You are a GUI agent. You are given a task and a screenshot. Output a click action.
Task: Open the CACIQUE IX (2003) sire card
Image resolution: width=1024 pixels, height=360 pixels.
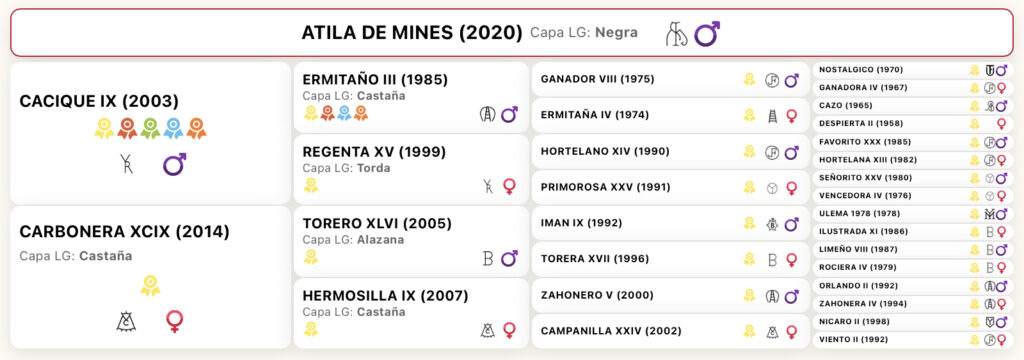[x=150, y=133]
